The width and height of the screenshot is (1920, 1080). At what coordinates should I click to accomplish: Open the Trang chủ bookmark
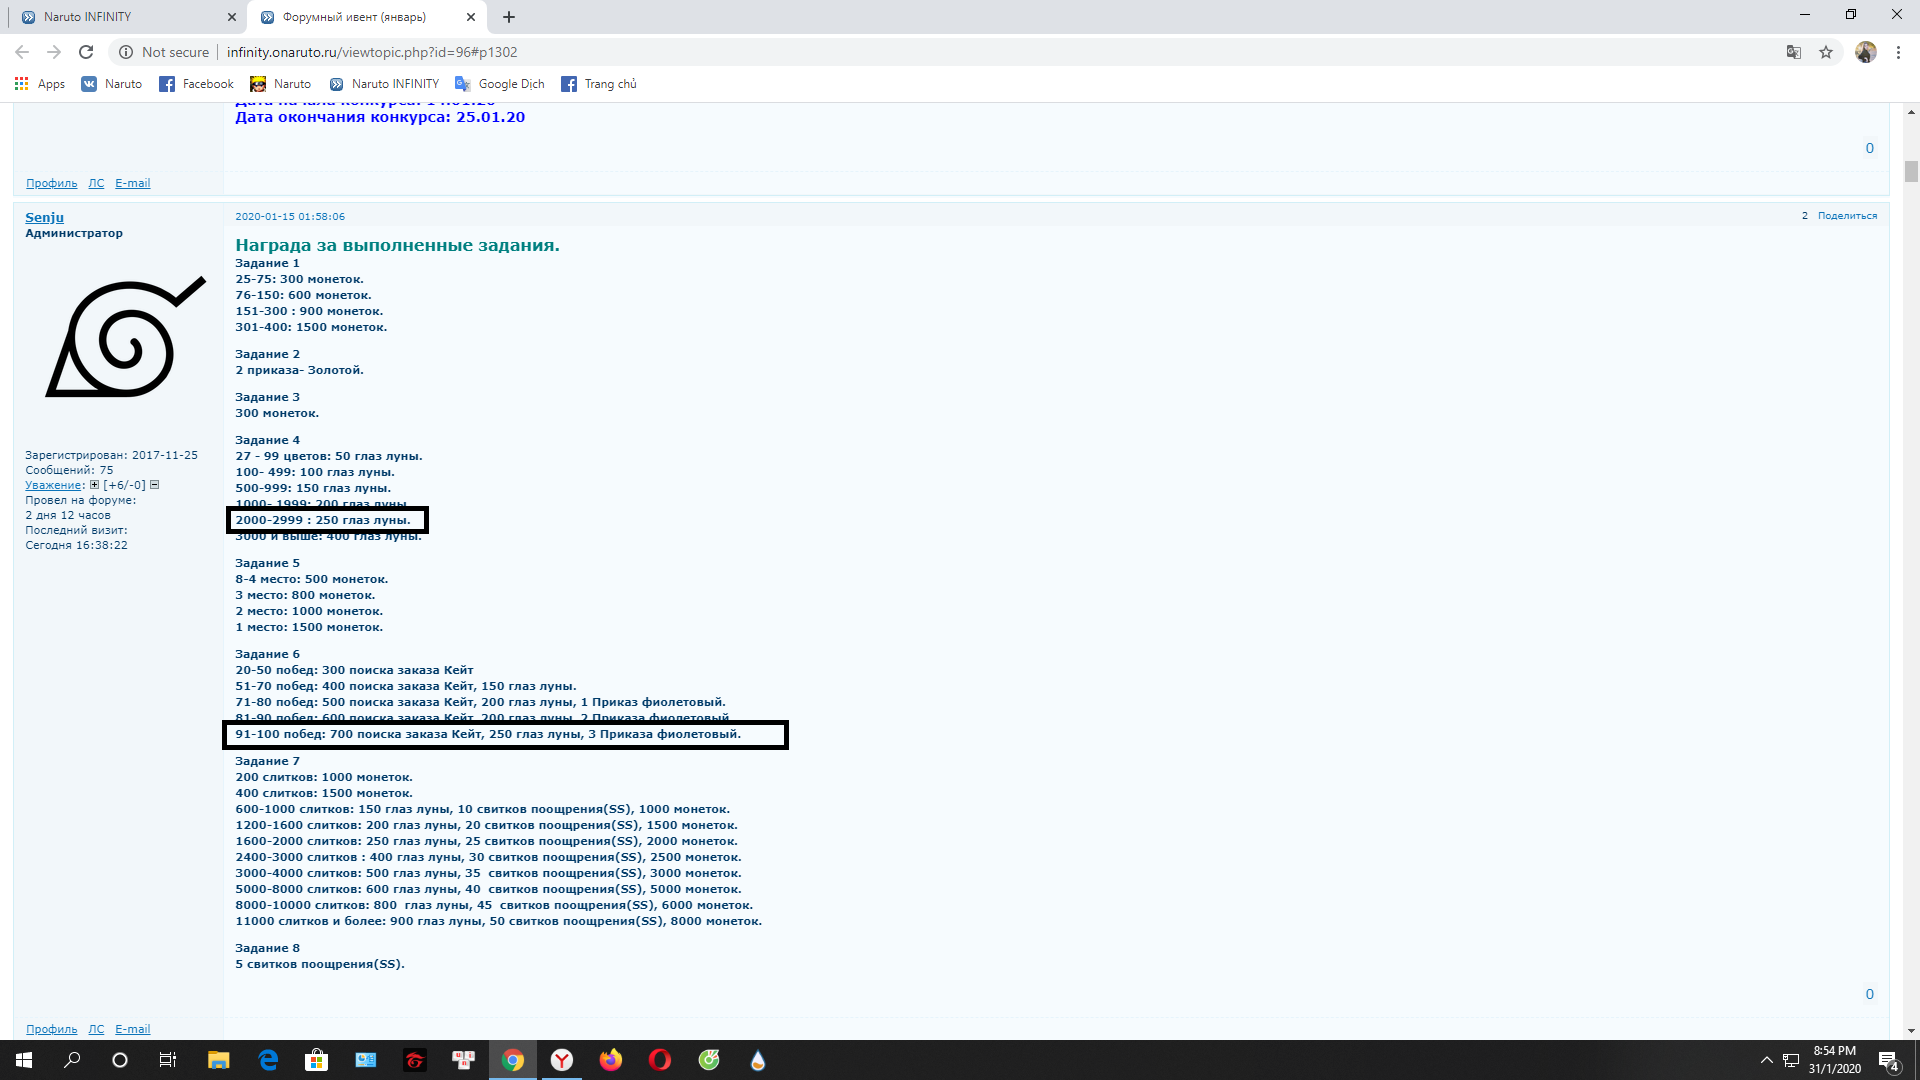point(599,84)
